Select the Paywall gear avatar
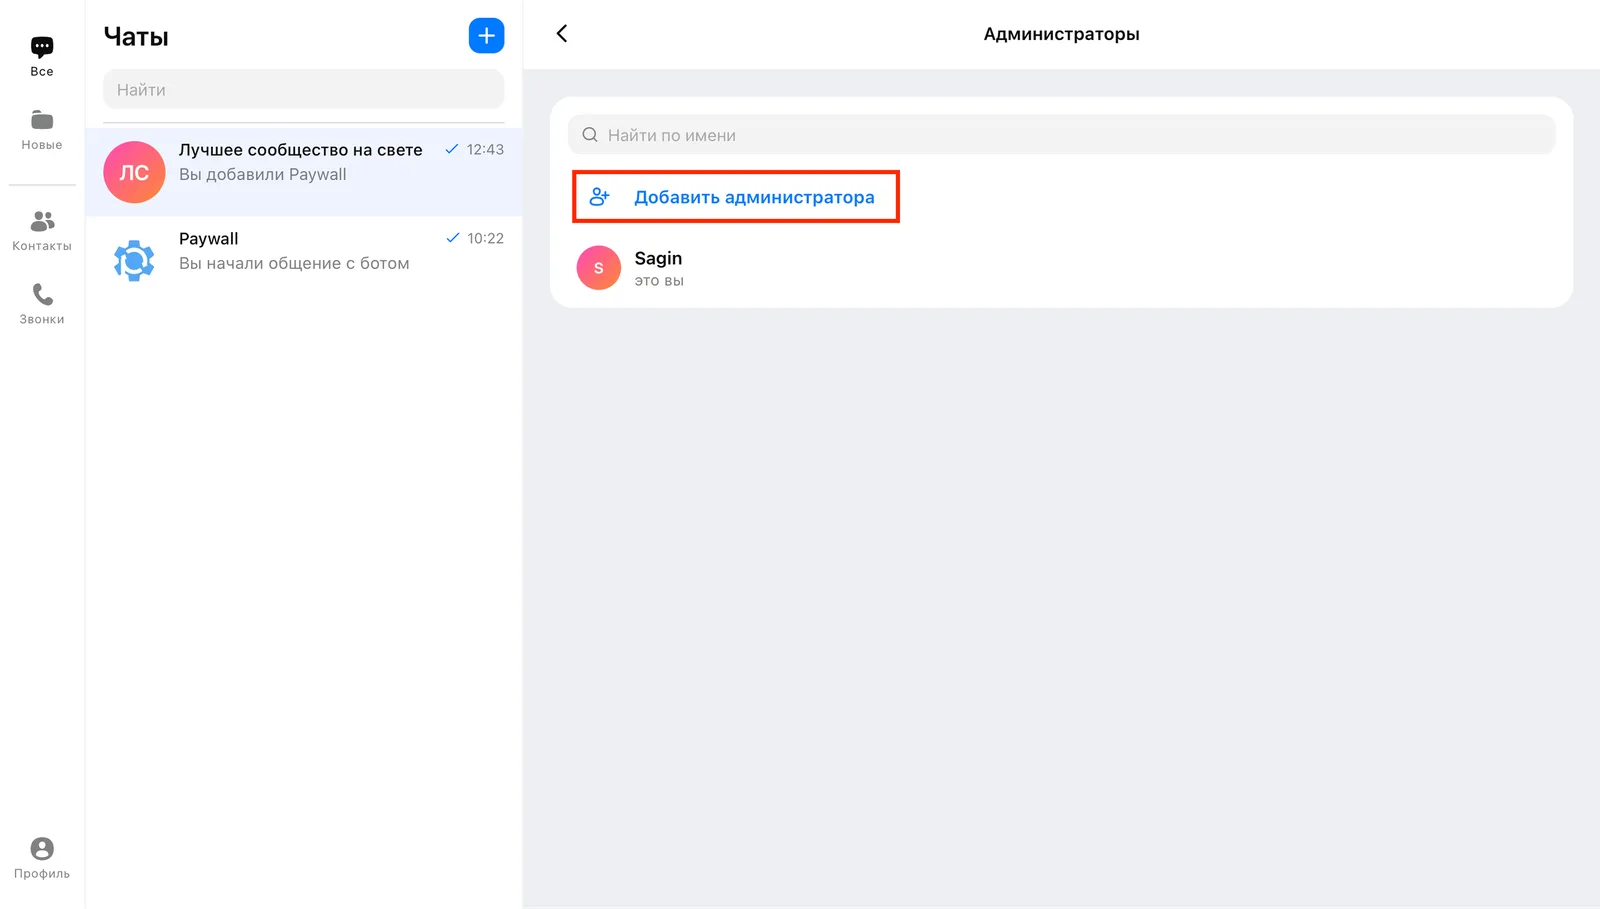 point(134,261)
